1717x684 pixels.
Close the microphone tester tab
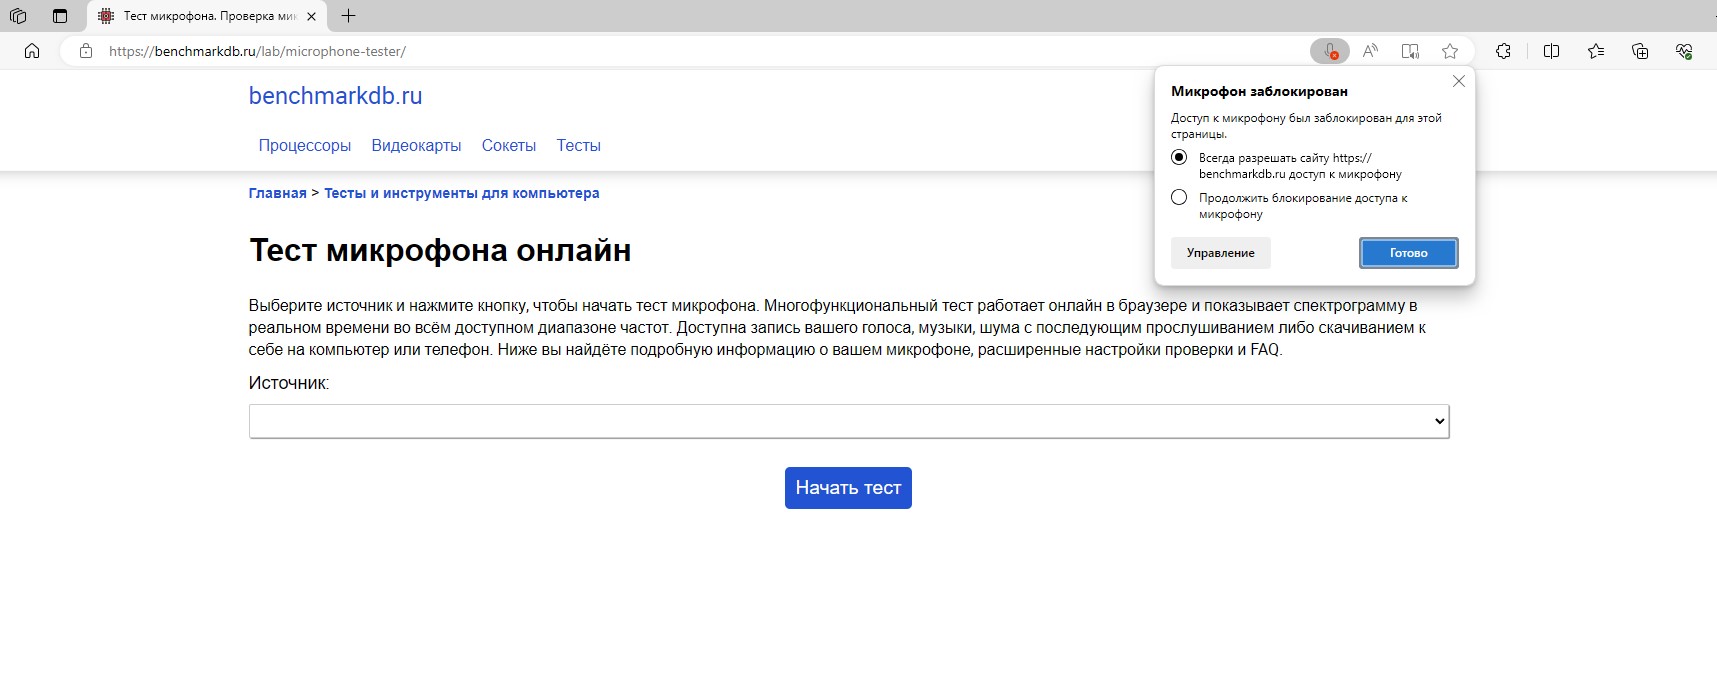pos(312,16)
